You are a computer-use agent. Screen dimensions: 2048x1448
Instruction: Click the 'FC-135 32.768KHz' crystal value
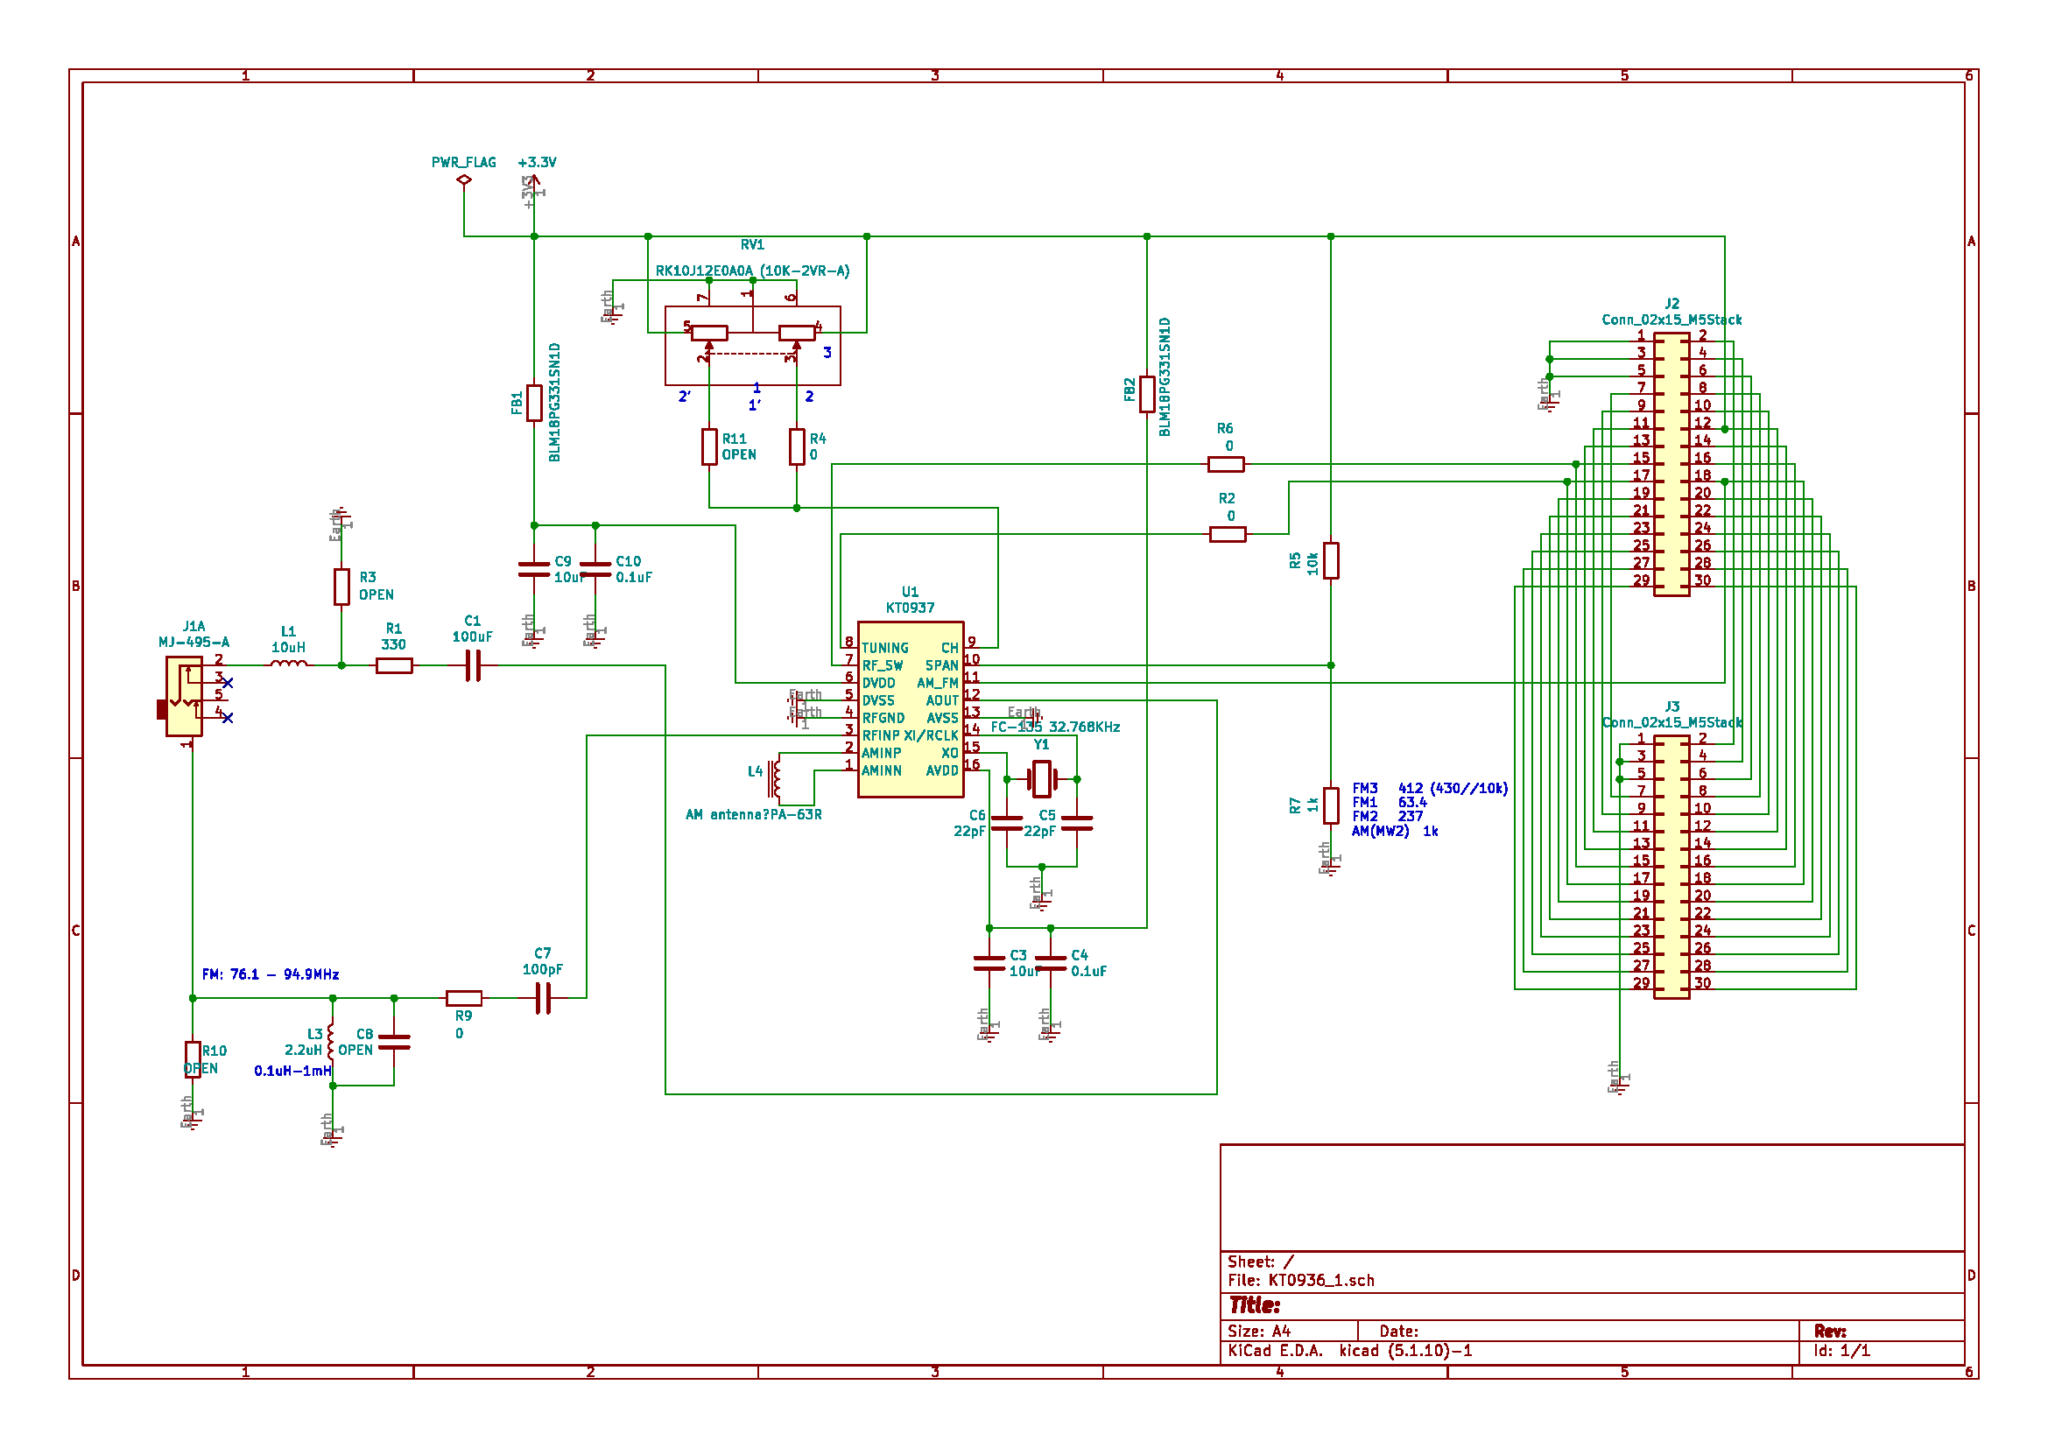pos(1055,727)
